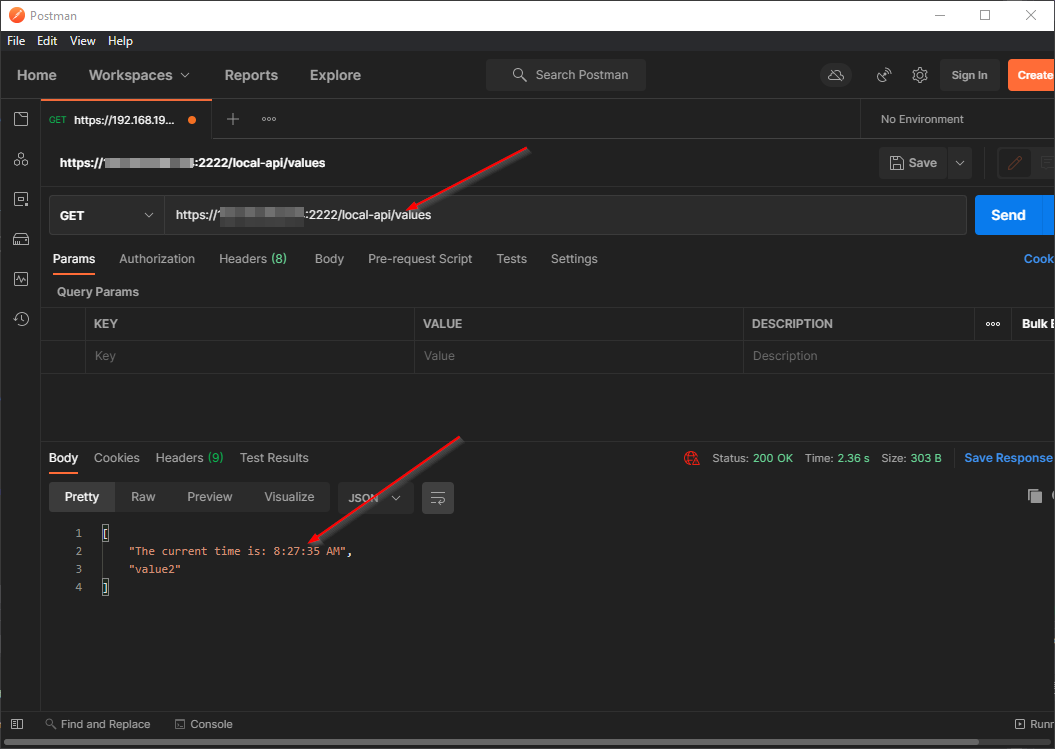The width and height of the screenshot is (1055, 749).
Task: Open the Mock Servers panel
Action: point(20,238)
